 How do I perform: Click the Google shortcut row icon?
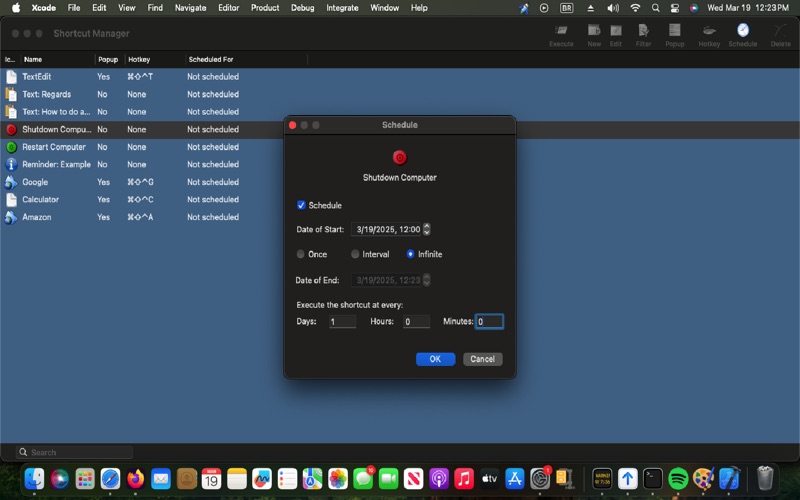click(11, 182)
